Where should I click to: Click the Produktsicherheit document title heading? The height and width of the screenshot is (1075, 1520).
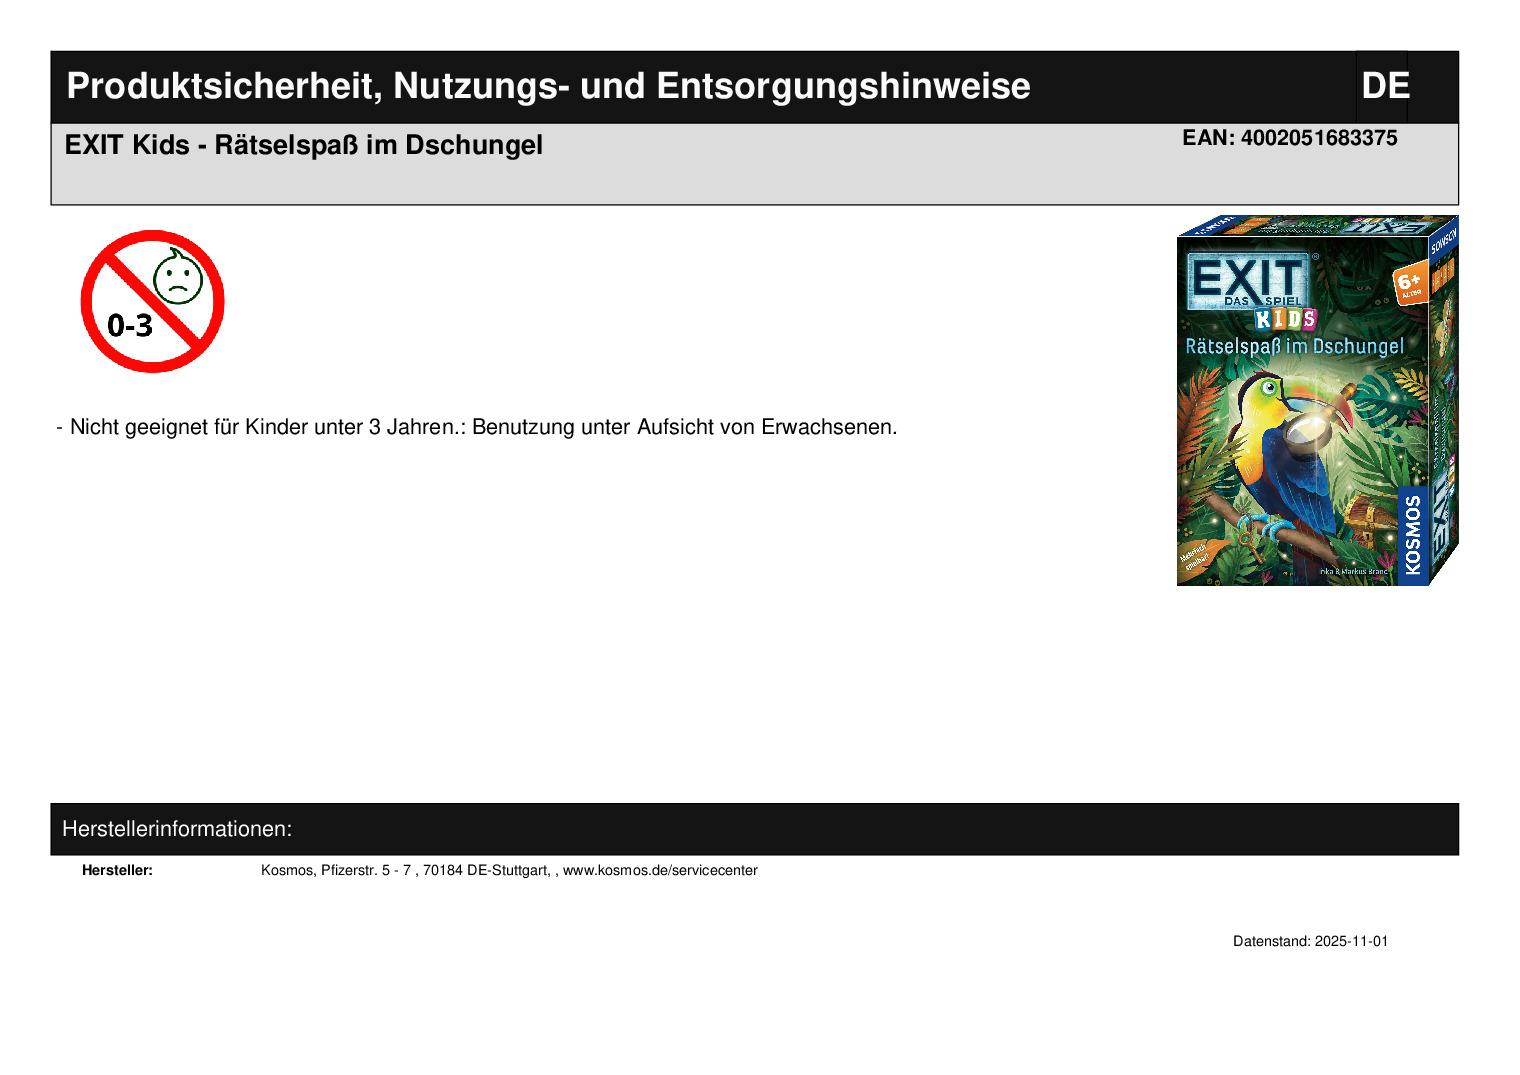pos(548,87)
